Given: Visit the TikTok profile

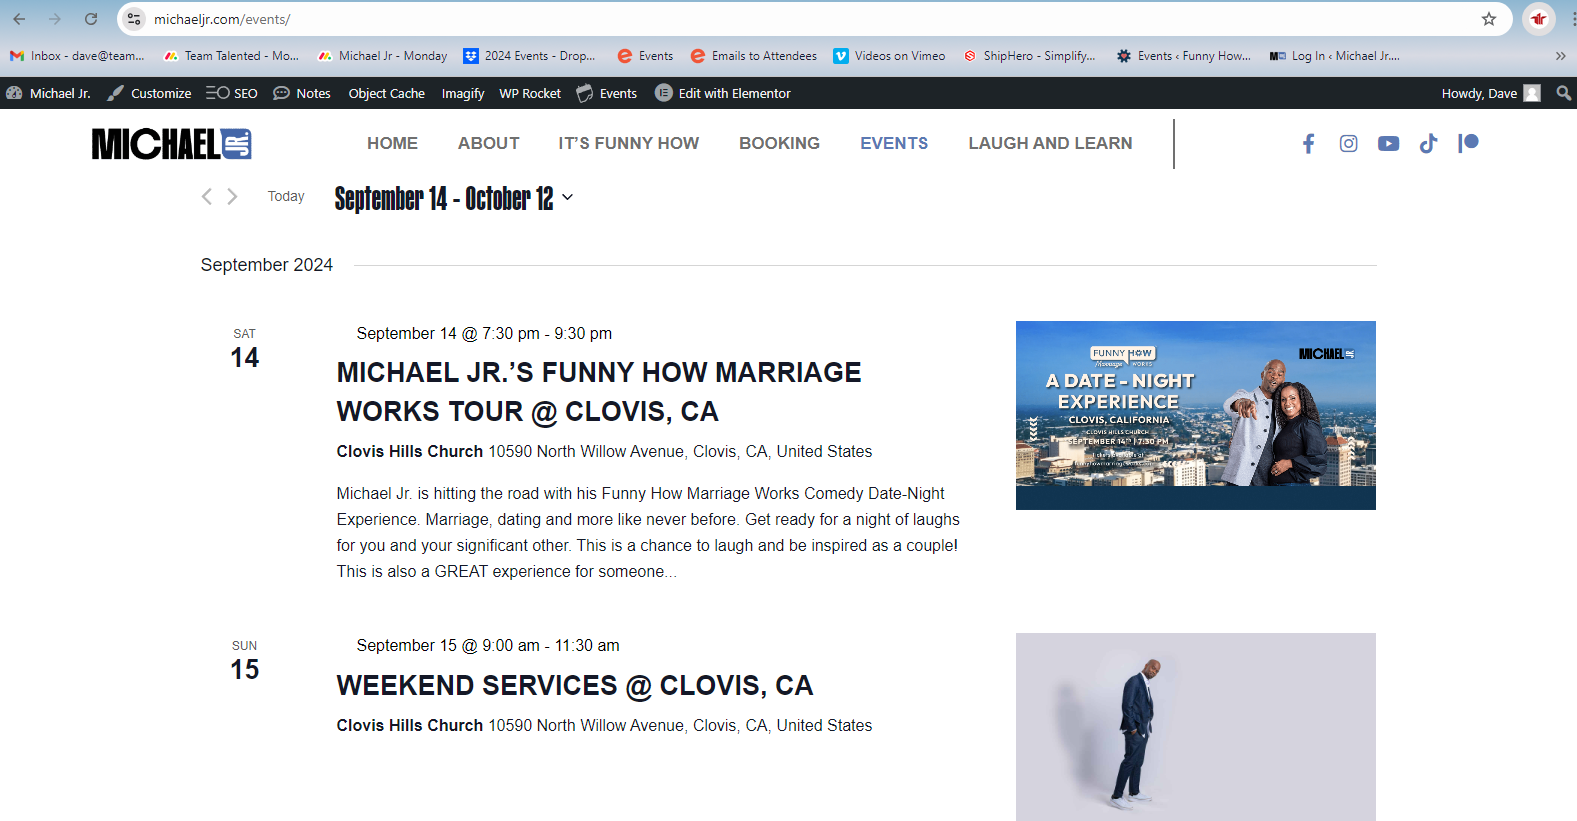Looking at the screenshot, I should click(1428, 144).
